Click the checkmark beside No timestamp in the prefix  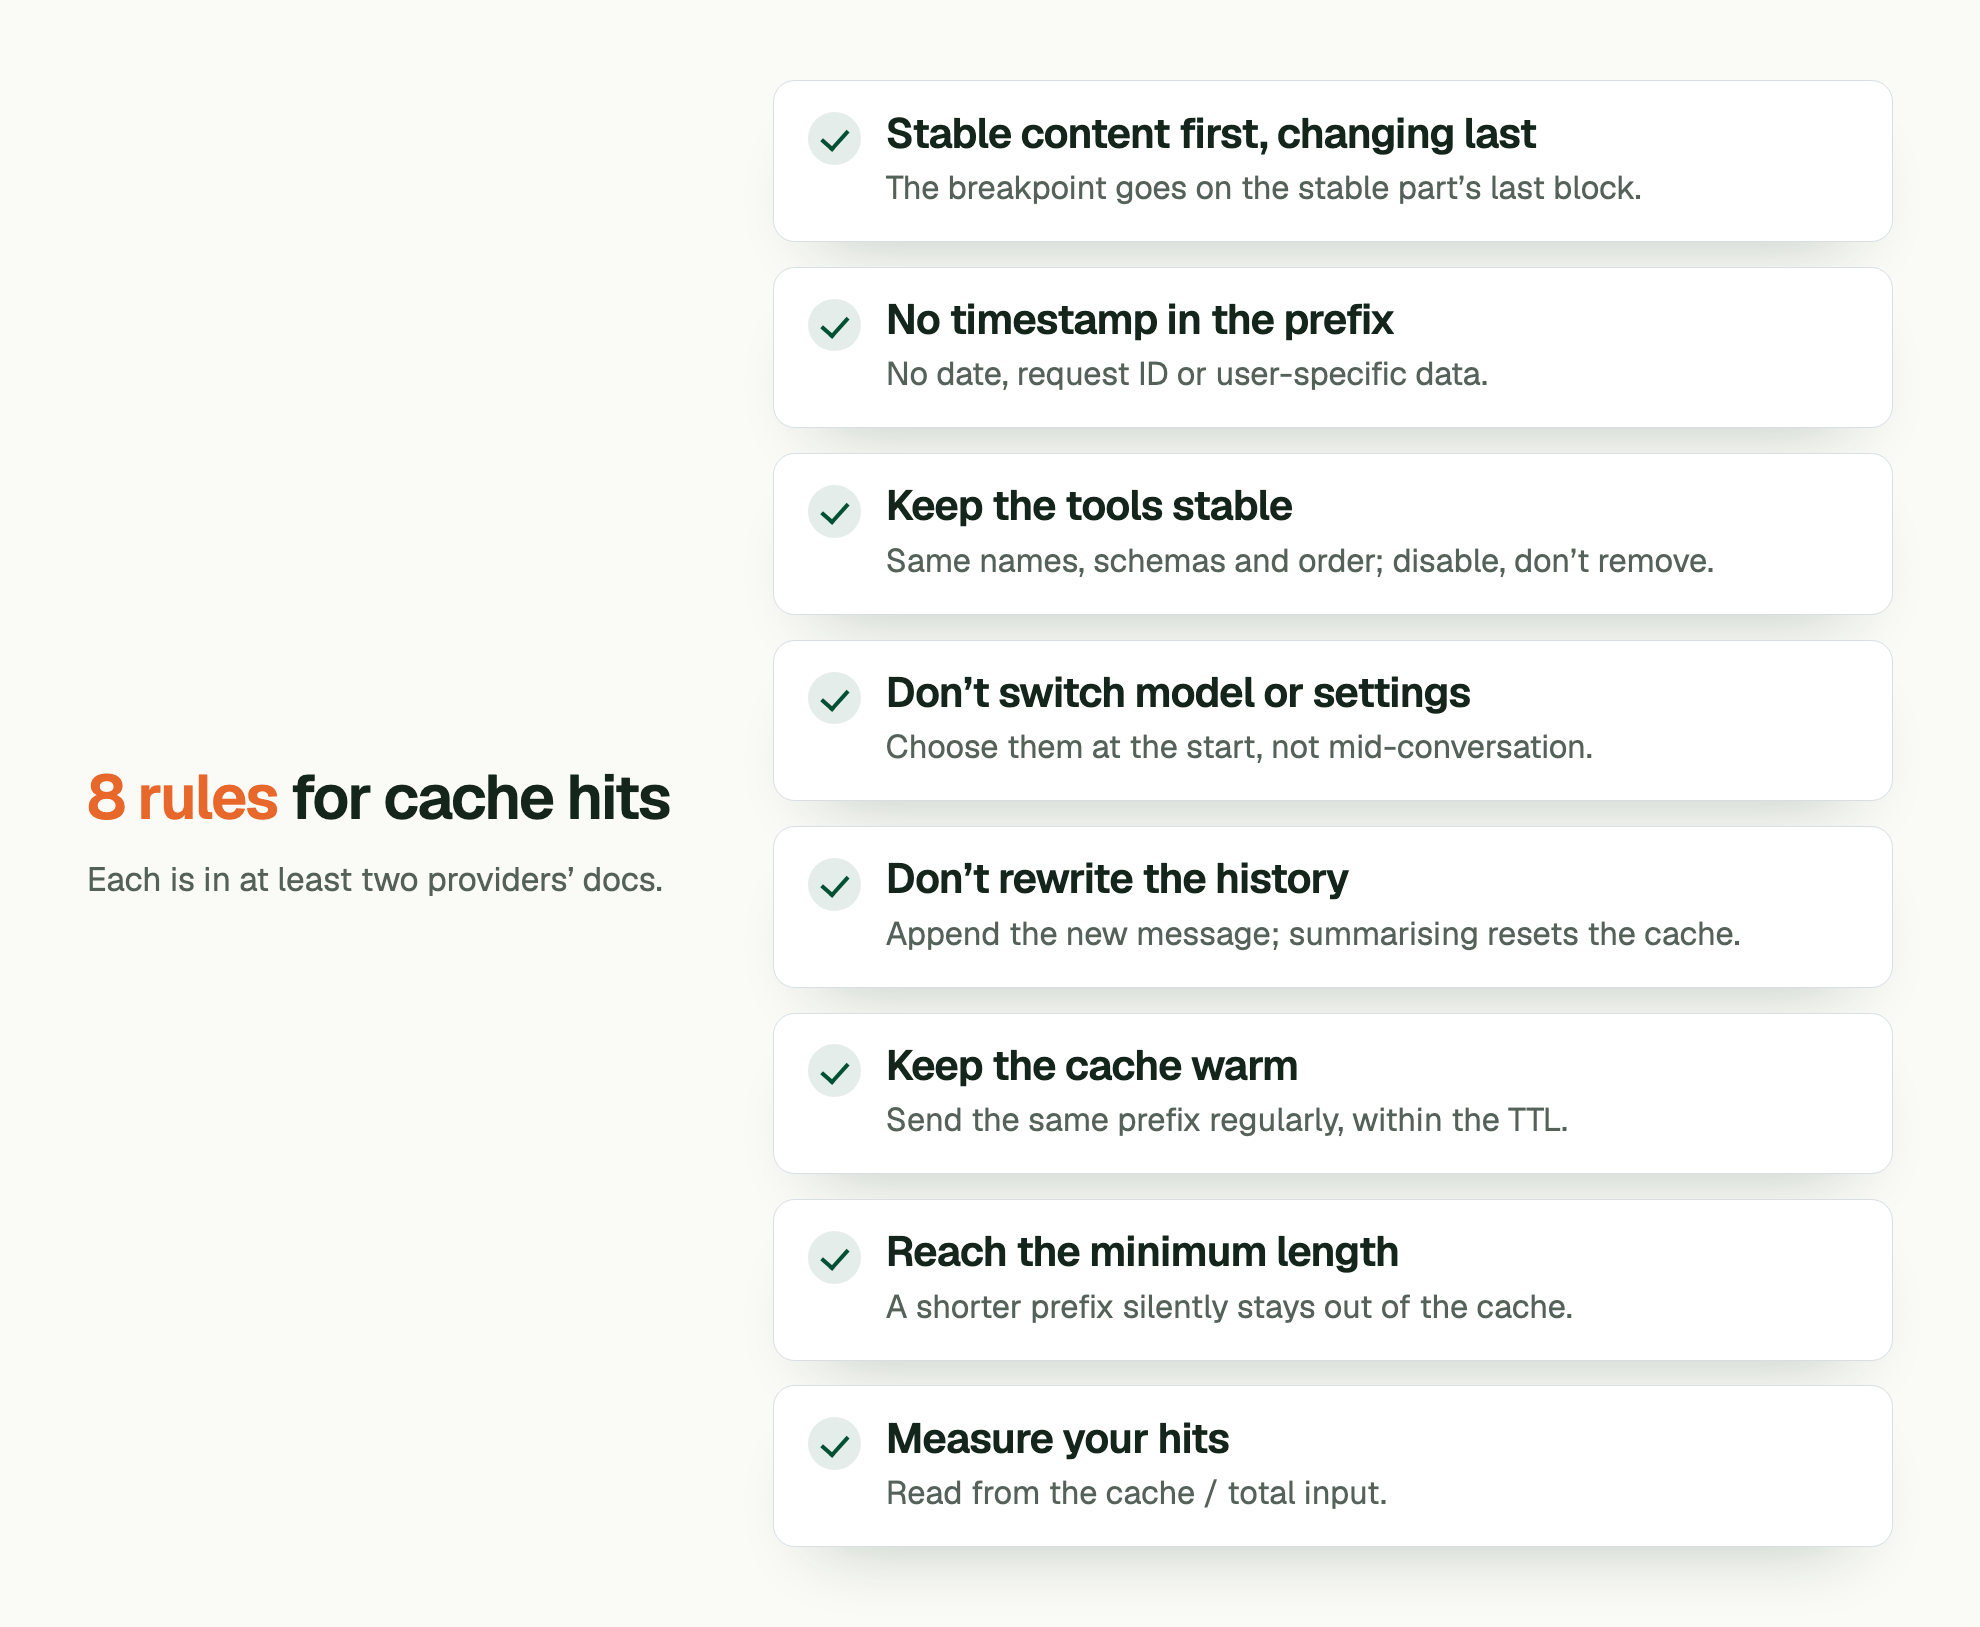pyautogui.click(x=835, y=325)
